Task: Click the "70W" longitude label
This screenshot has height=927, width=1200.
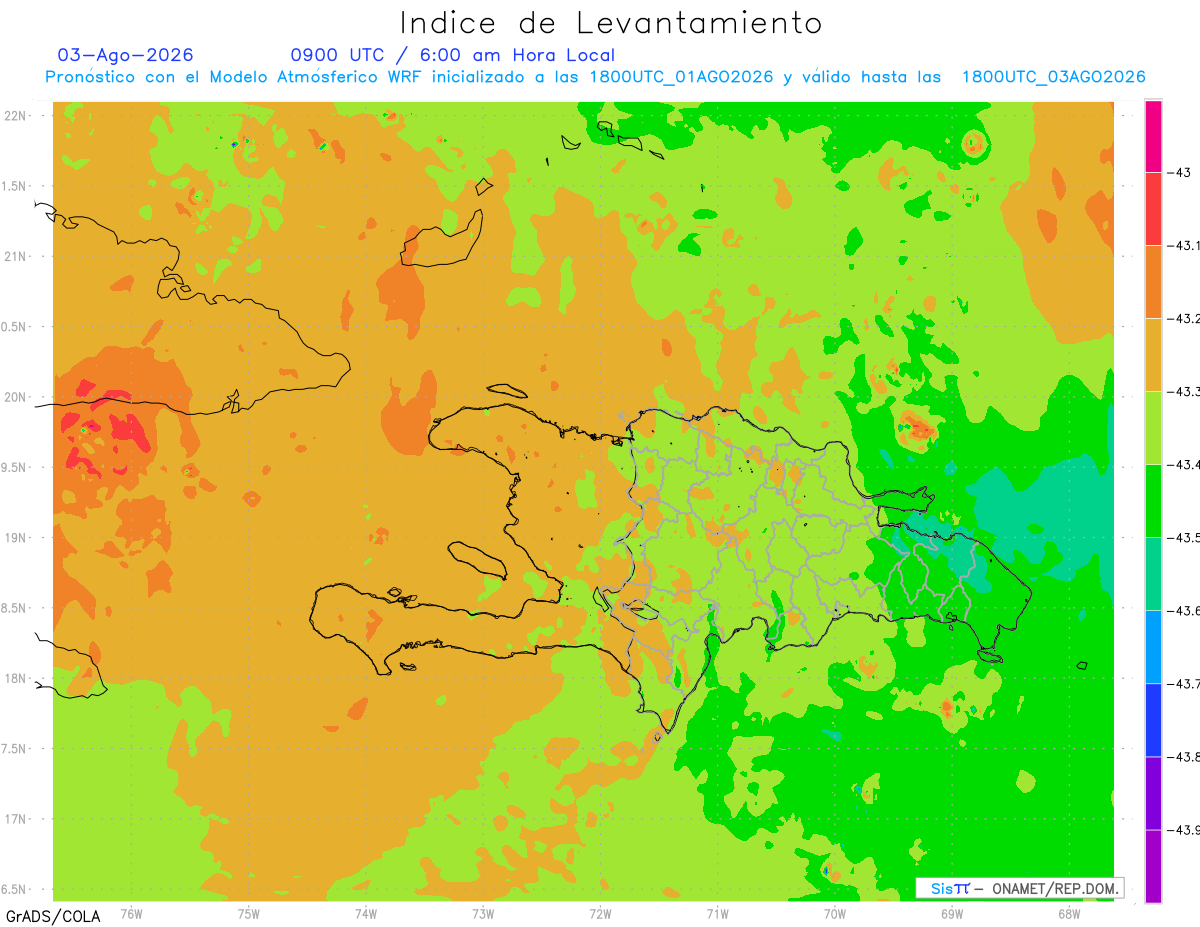Action: [x=835, y=913]
